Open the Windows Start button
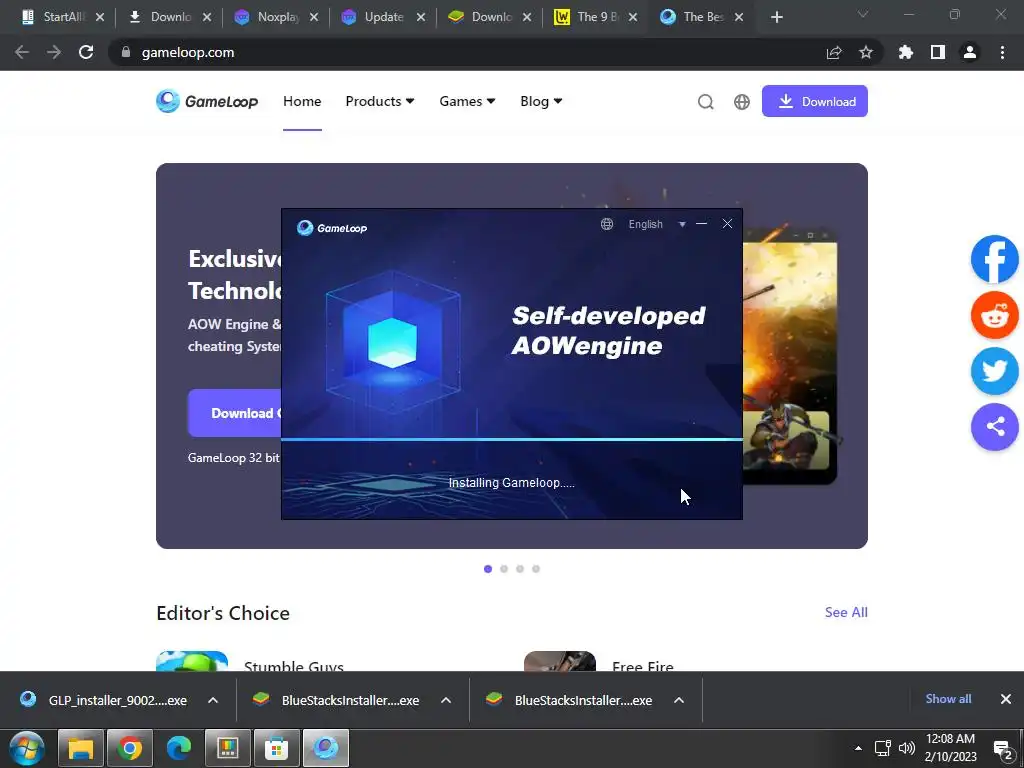The height and width of the screenshot is (768, 1024). [x=26, y=748]
